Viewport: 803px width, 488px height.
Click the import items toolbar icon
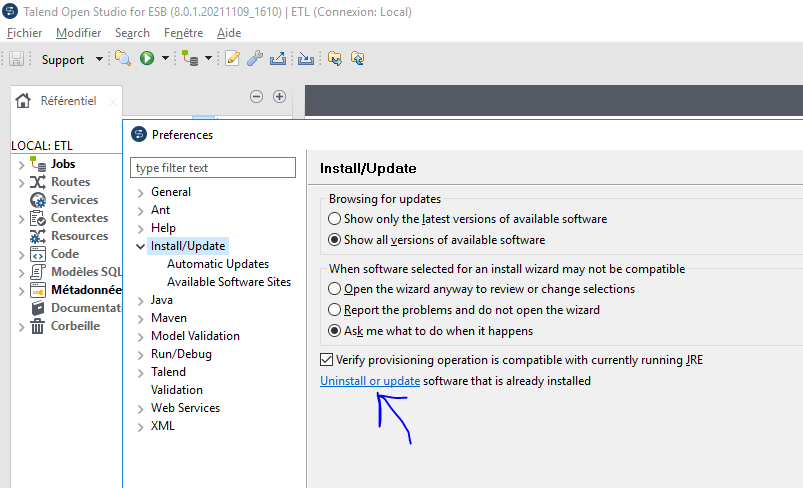(x=306, y=58)
